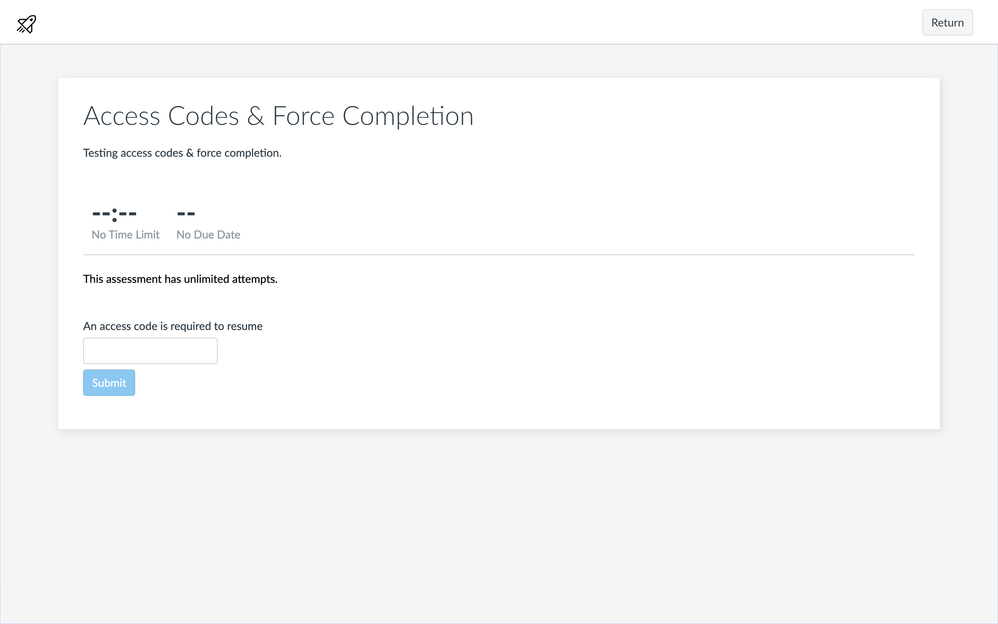Click the ampersand in the main heading
The width and height of the screenshot is (998, 624).
click(255, 117)
